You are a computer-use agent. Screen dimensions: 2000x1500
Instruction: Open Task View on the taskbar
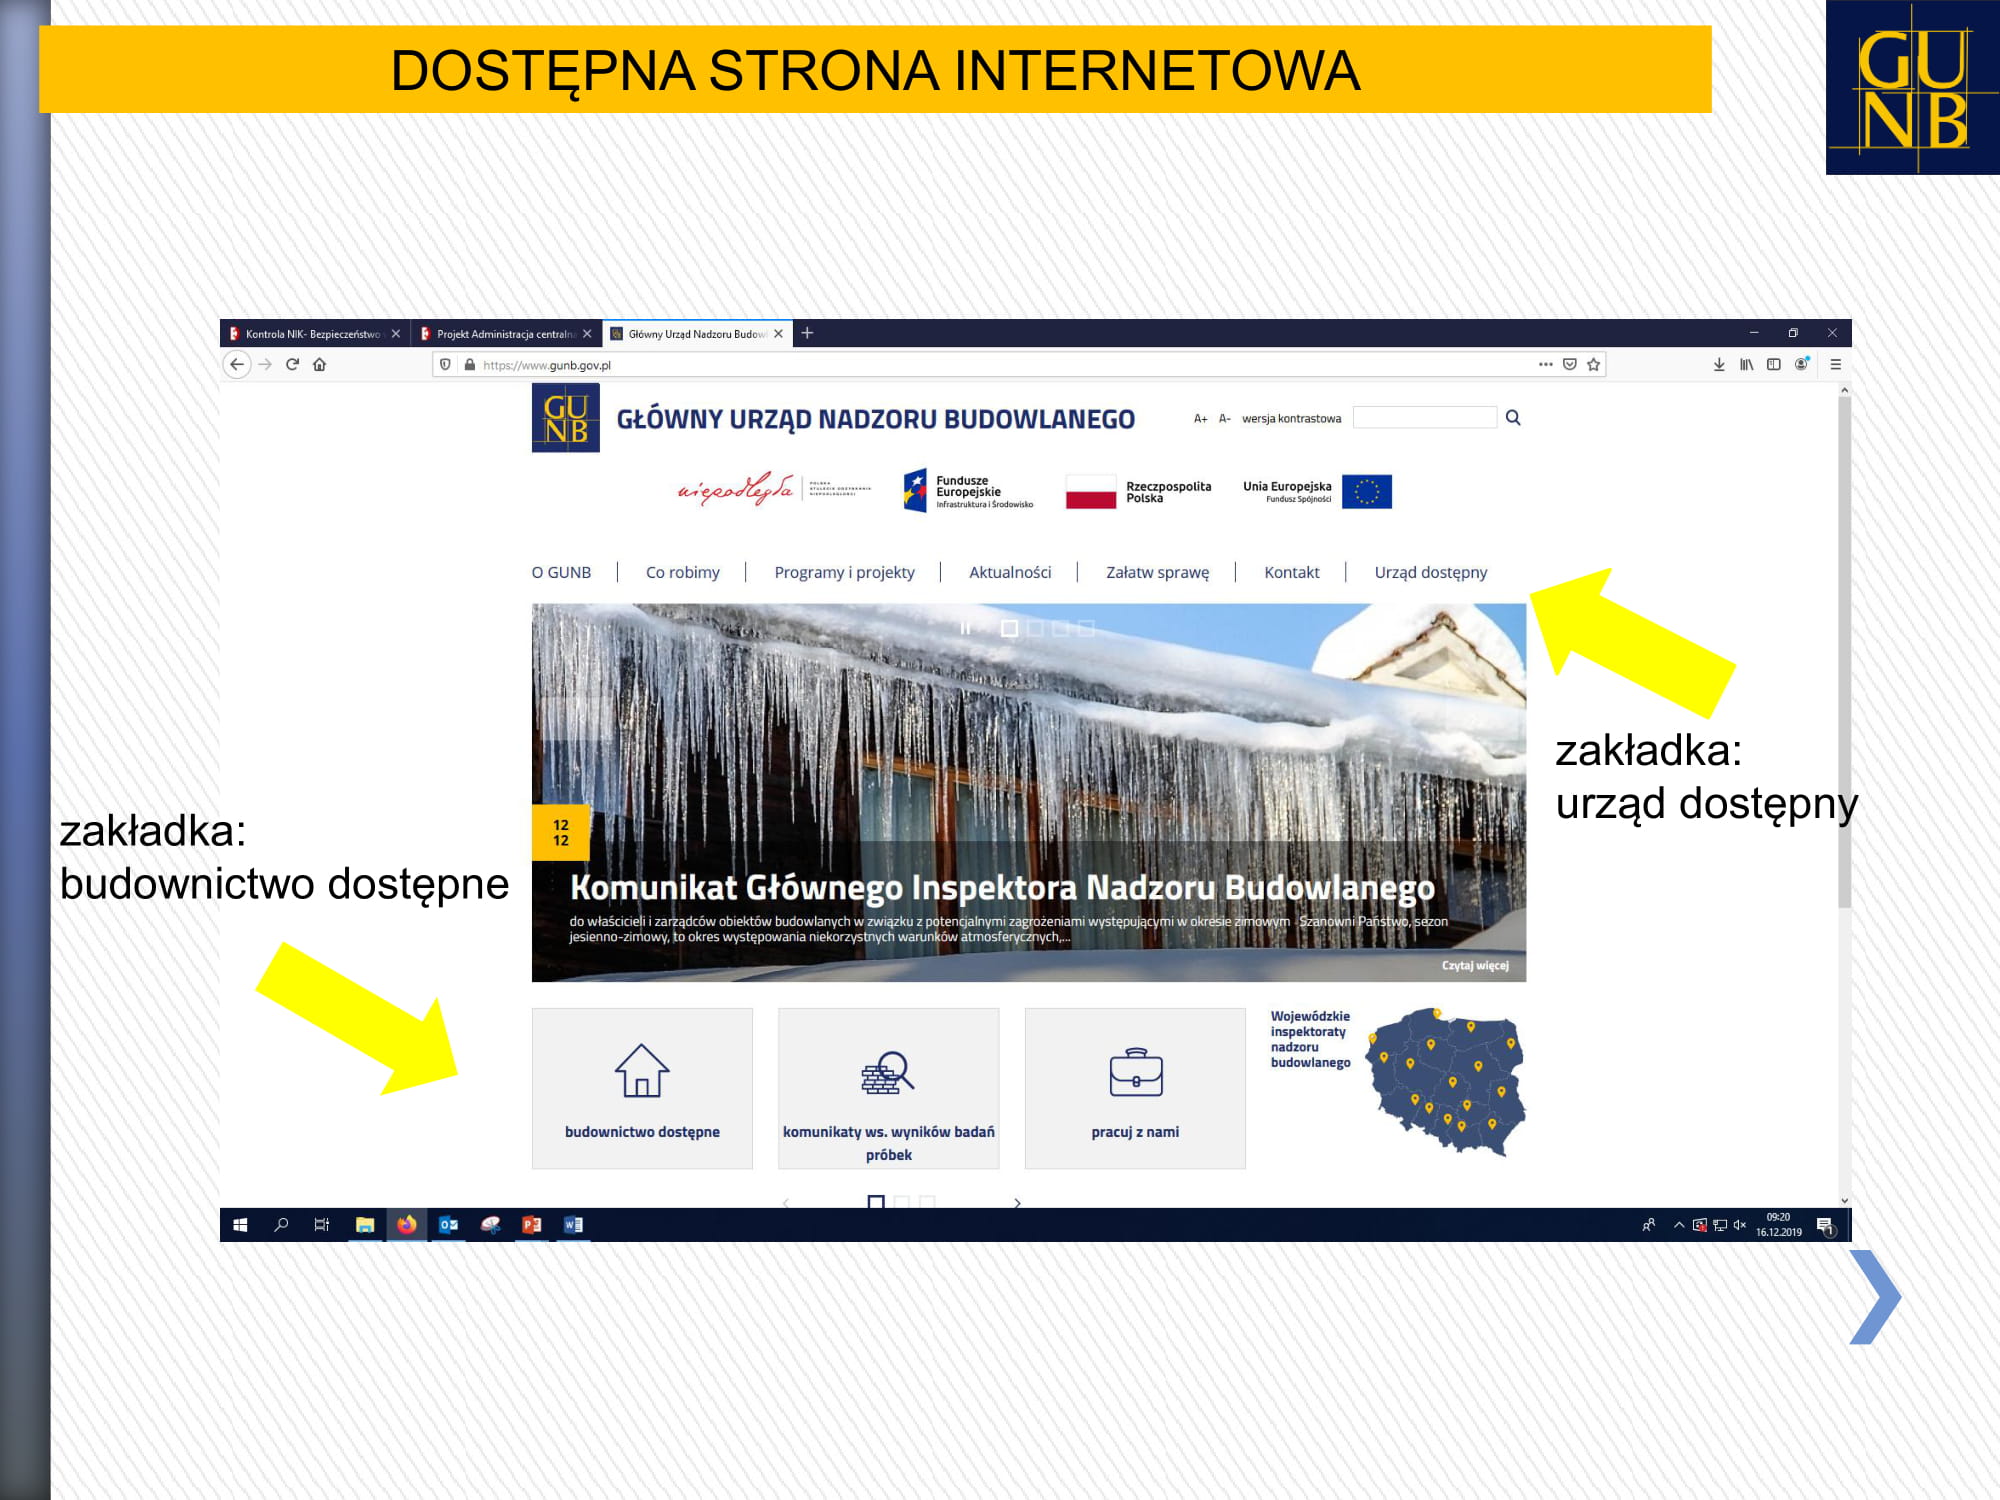(x=322, y=1225)
